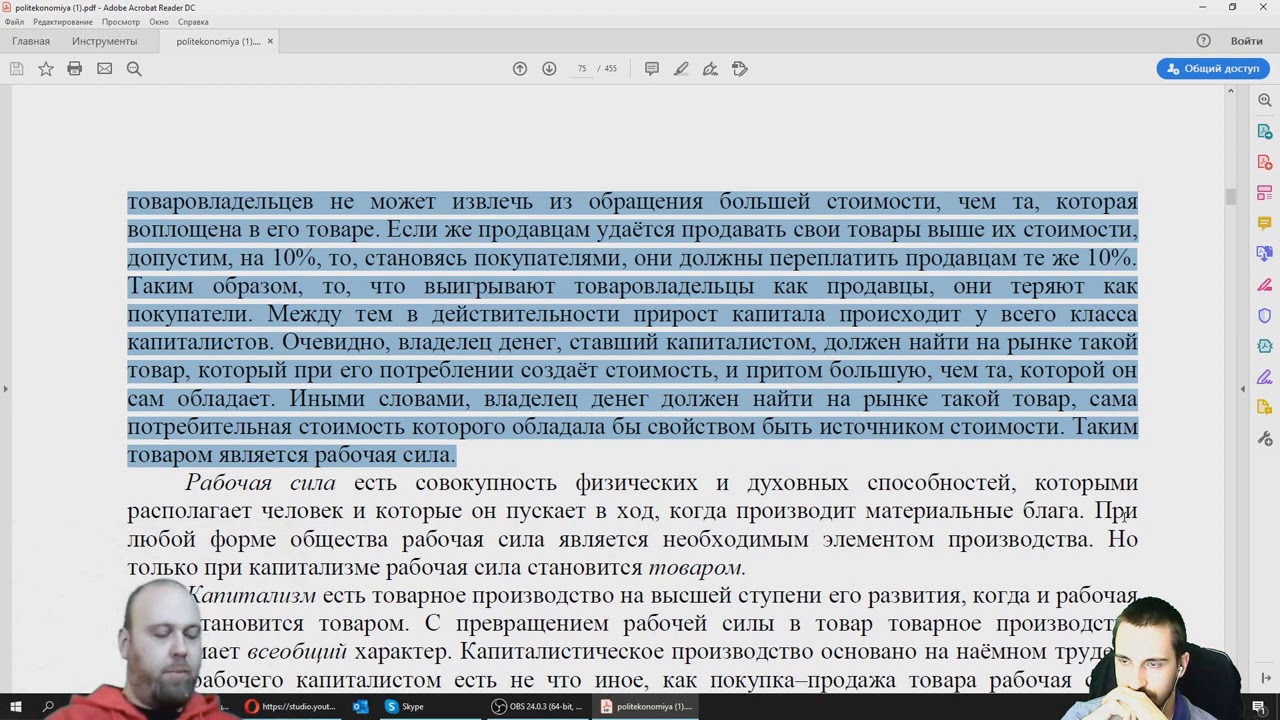Switch to the Opera studio.yout... taskbar window

[290, 706]
